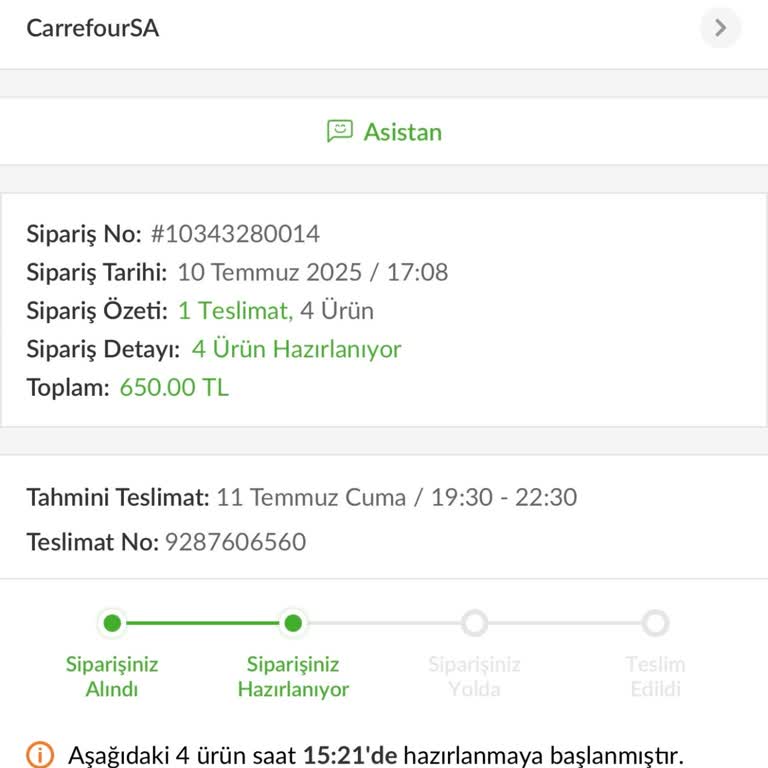Image resolution: width=768 pixels, height=768 pixels.
Task: Tap the 650.00 TL total amount
Action: pyautogui.click(x=174, y=388)
